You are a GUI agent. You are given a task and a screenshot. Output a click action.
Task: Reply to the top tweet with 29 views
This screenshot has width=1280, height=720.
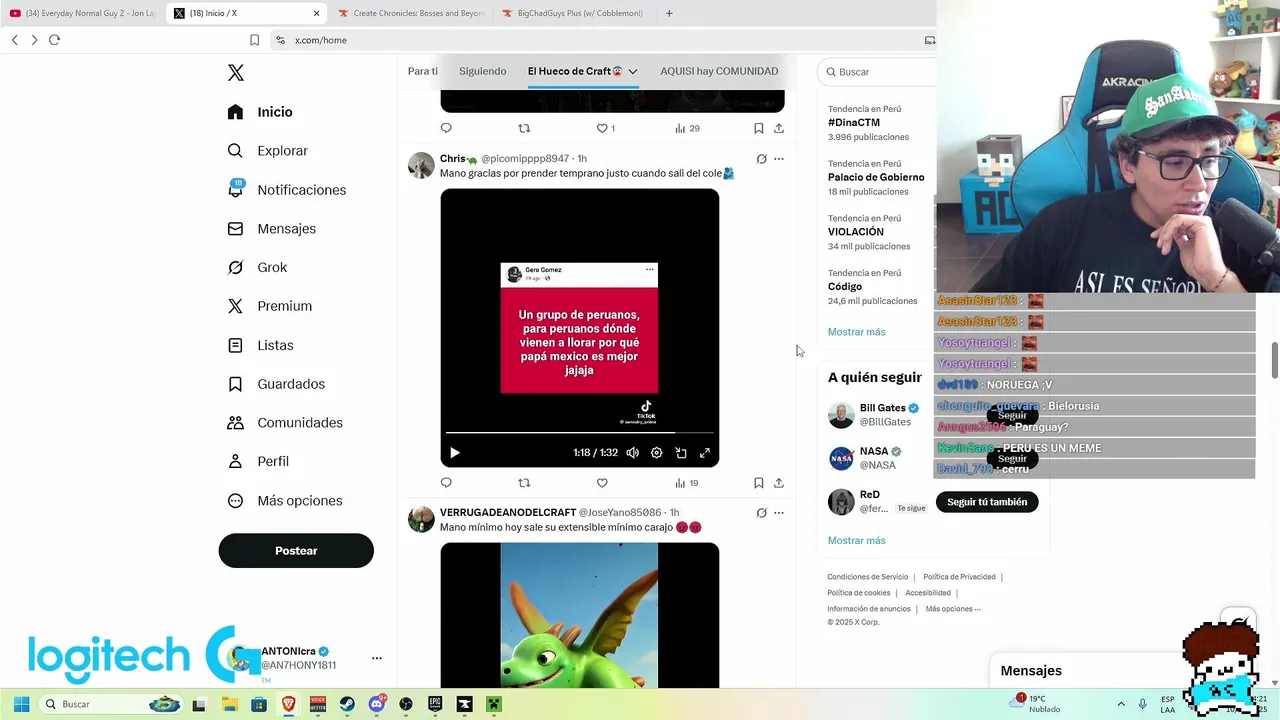coord(446,128)
